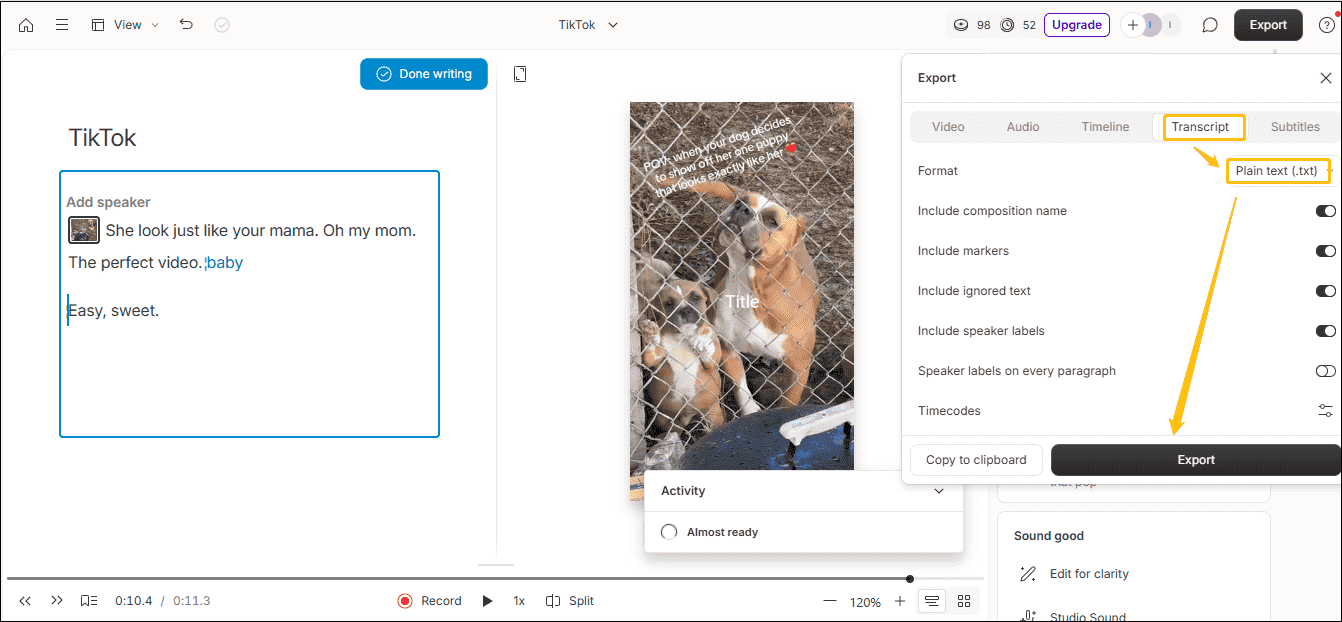Open the TikTok project name dropdown

click(x=589, y=25)
